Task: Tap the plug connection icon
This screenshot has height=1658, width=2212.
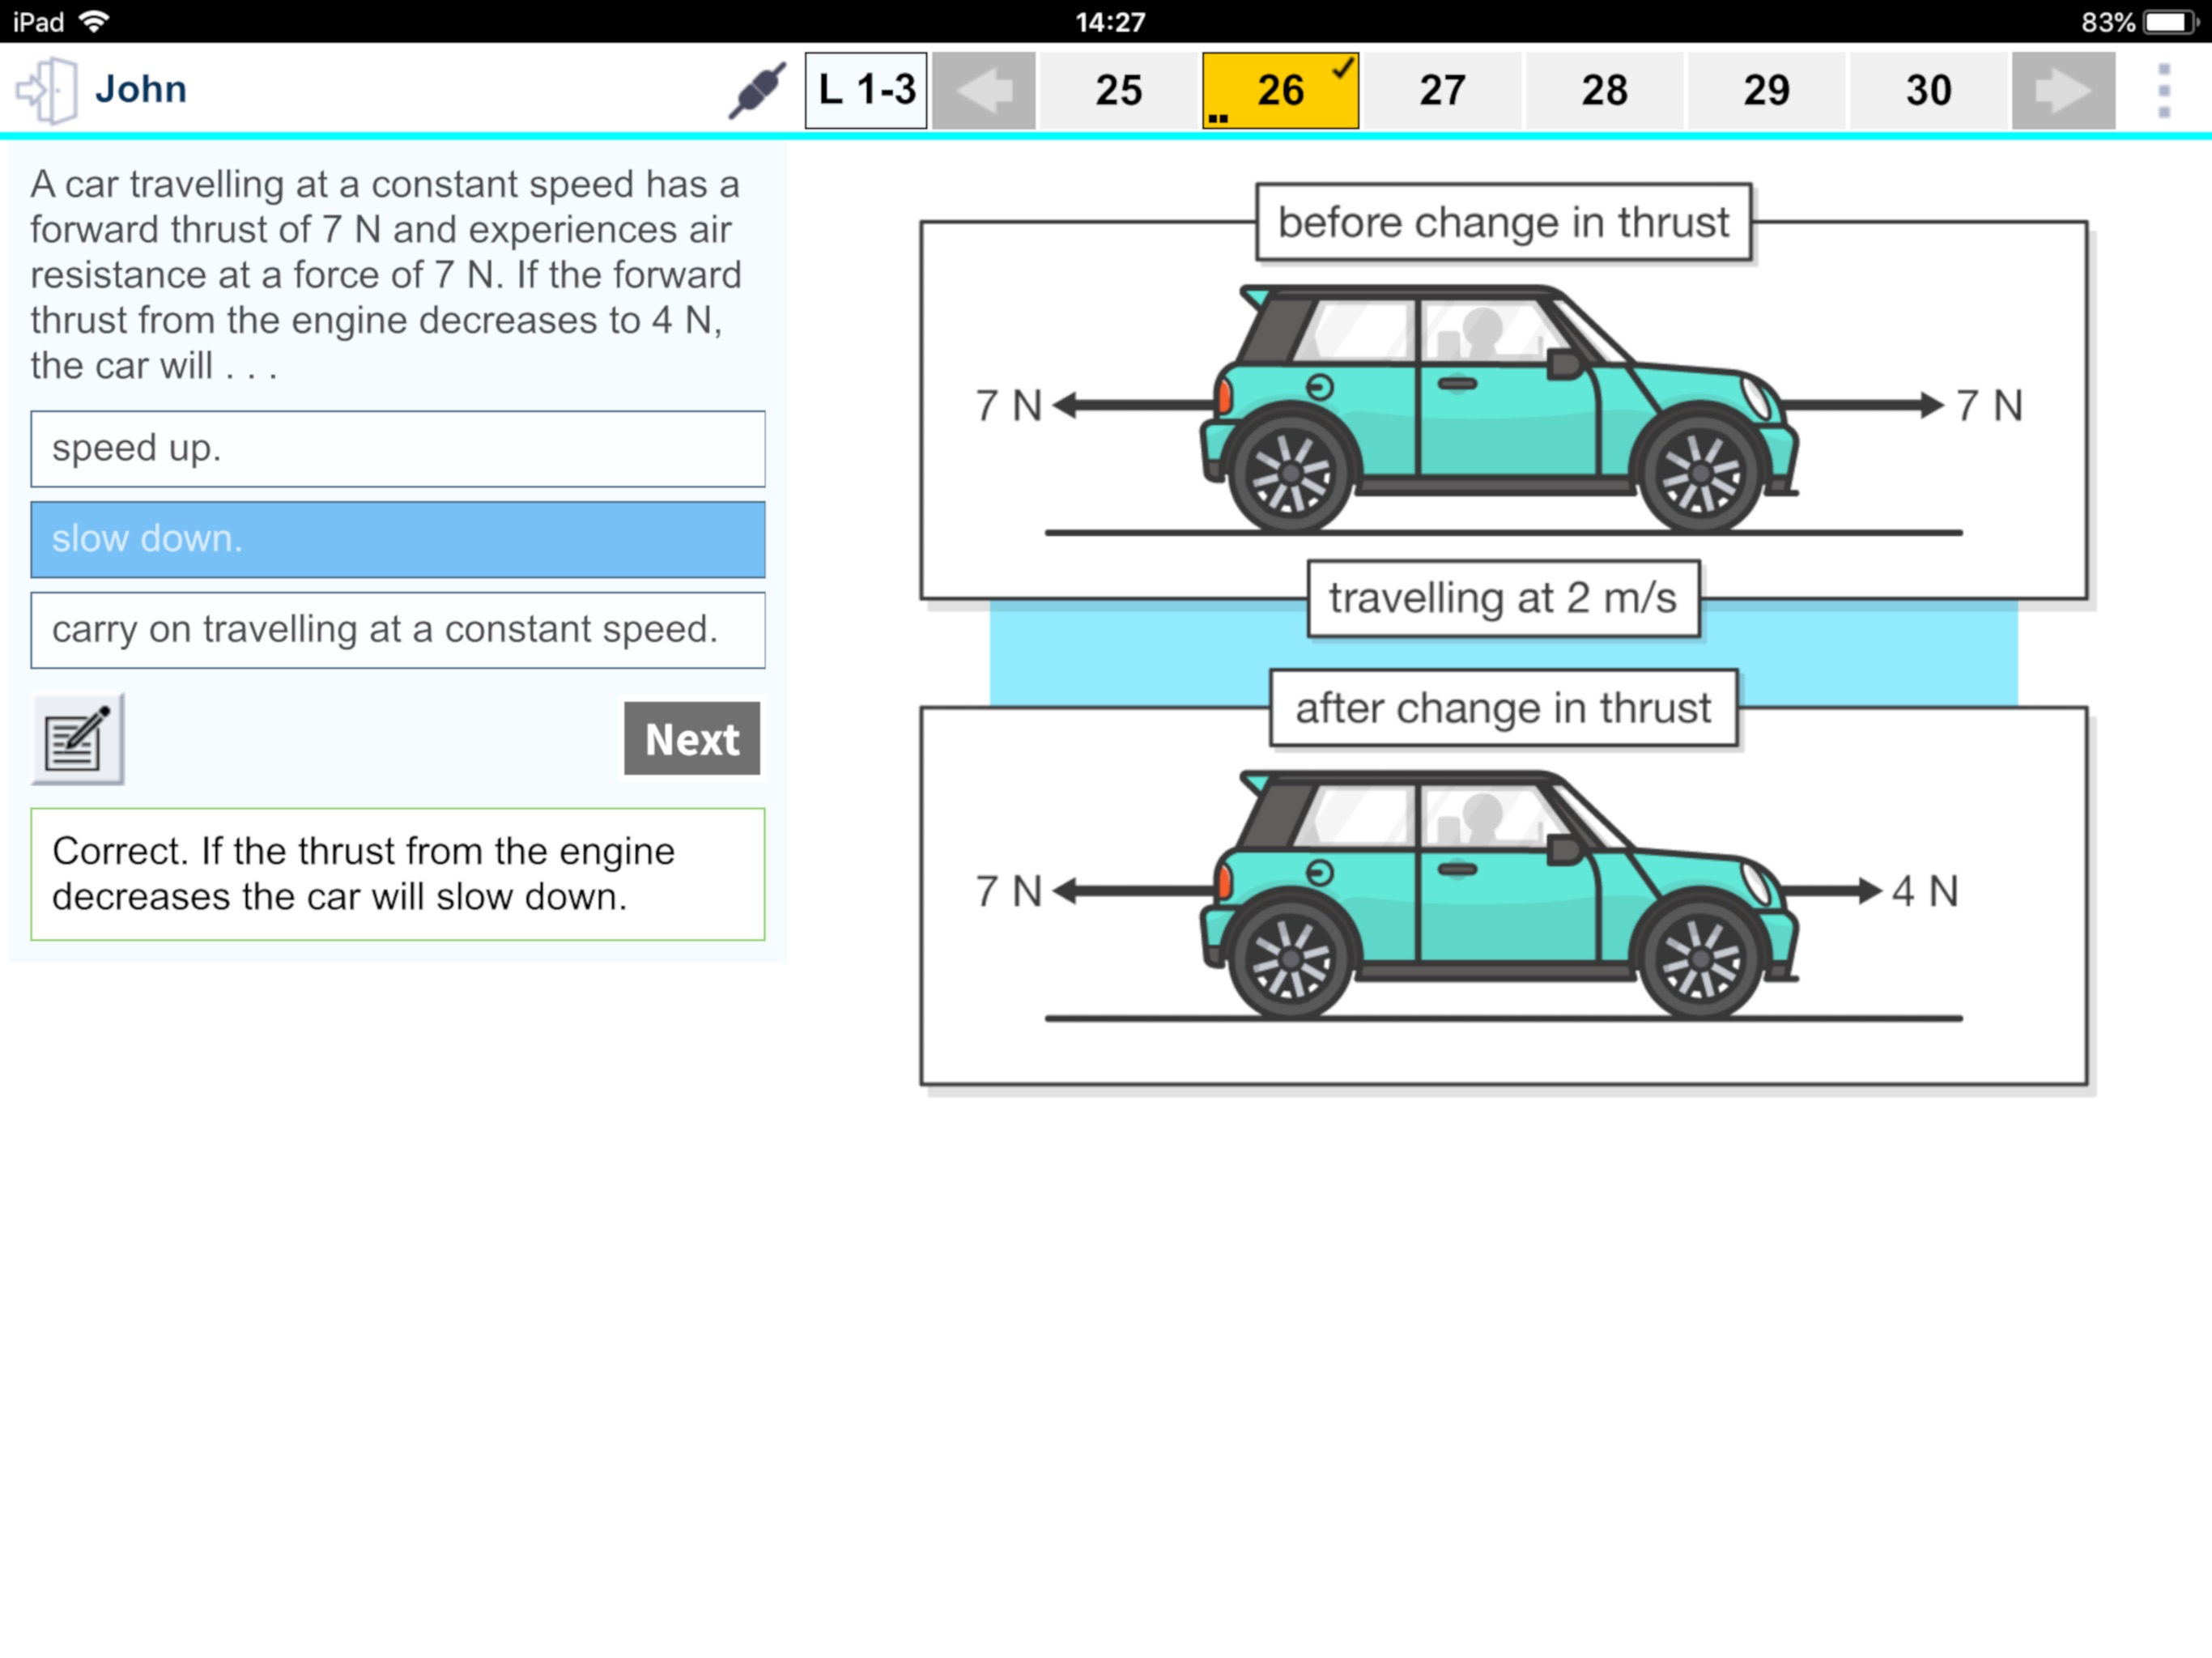Action: pos(757,90)
